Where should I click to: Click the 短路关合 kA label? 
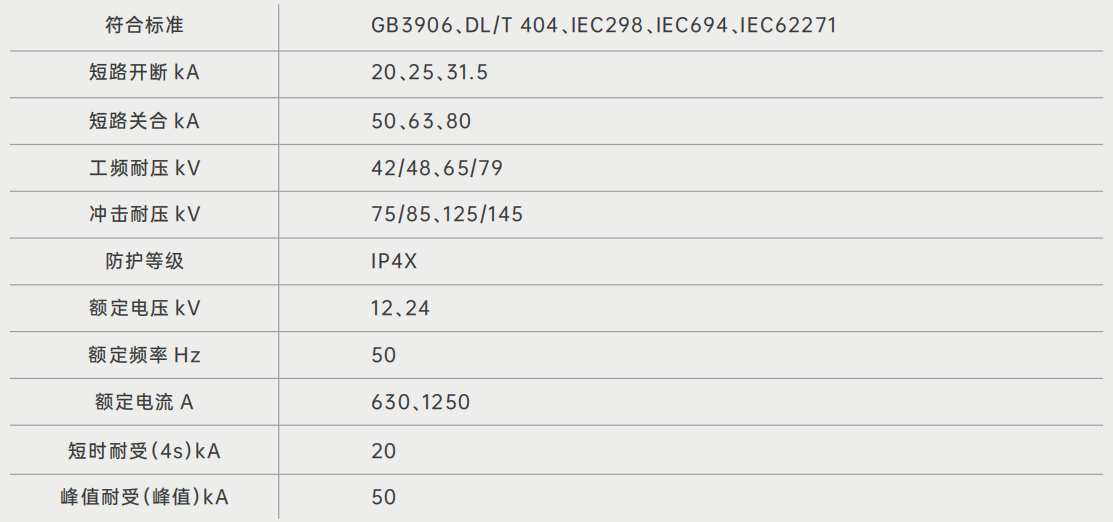tap(144, 121)
